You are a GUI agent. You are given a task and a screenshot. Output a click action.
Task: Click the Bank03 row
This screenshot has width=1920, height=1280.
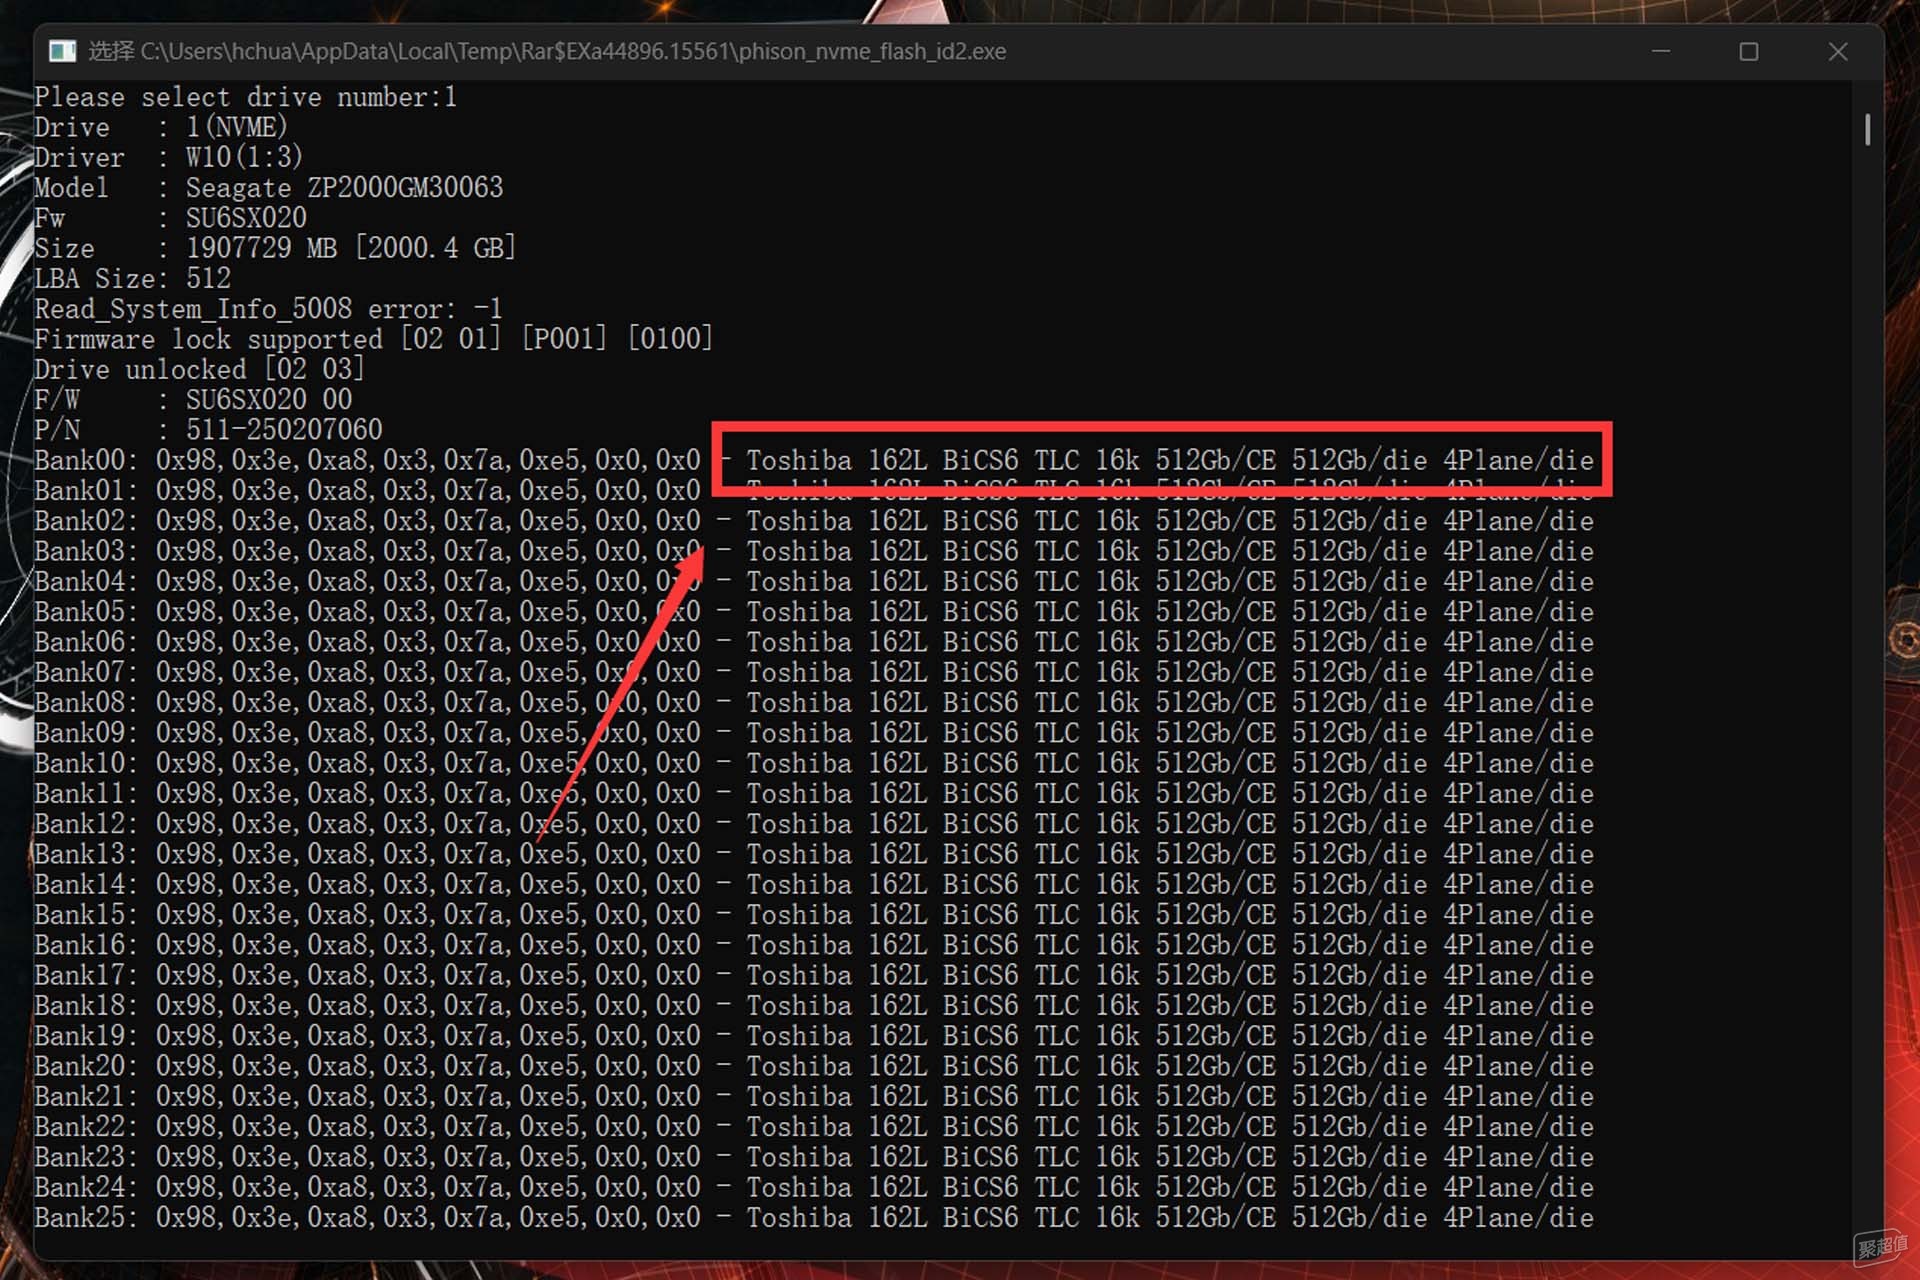click(814, 551)
